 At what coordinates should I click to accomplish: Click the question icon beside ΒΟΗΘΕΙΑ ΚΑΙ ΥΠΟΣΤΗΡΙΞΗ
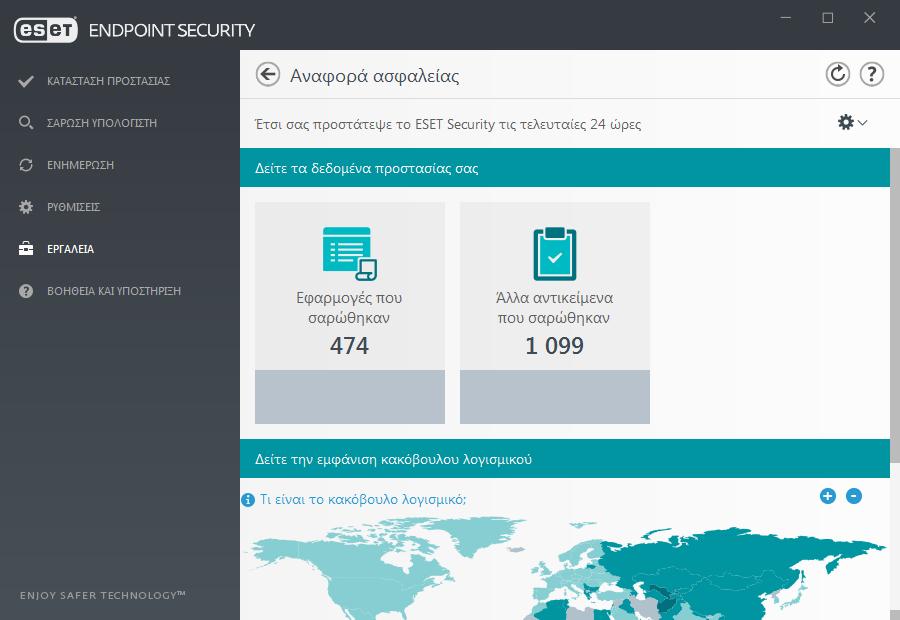[x=26, y=290]
